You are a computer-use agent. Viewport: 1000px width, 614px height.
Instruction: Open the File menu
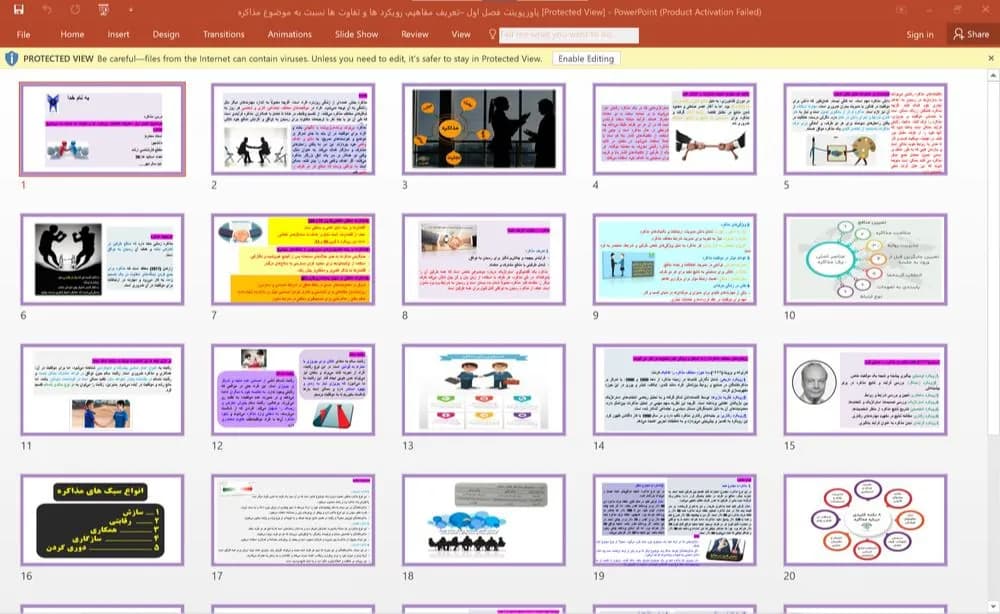tap(24, 34)
